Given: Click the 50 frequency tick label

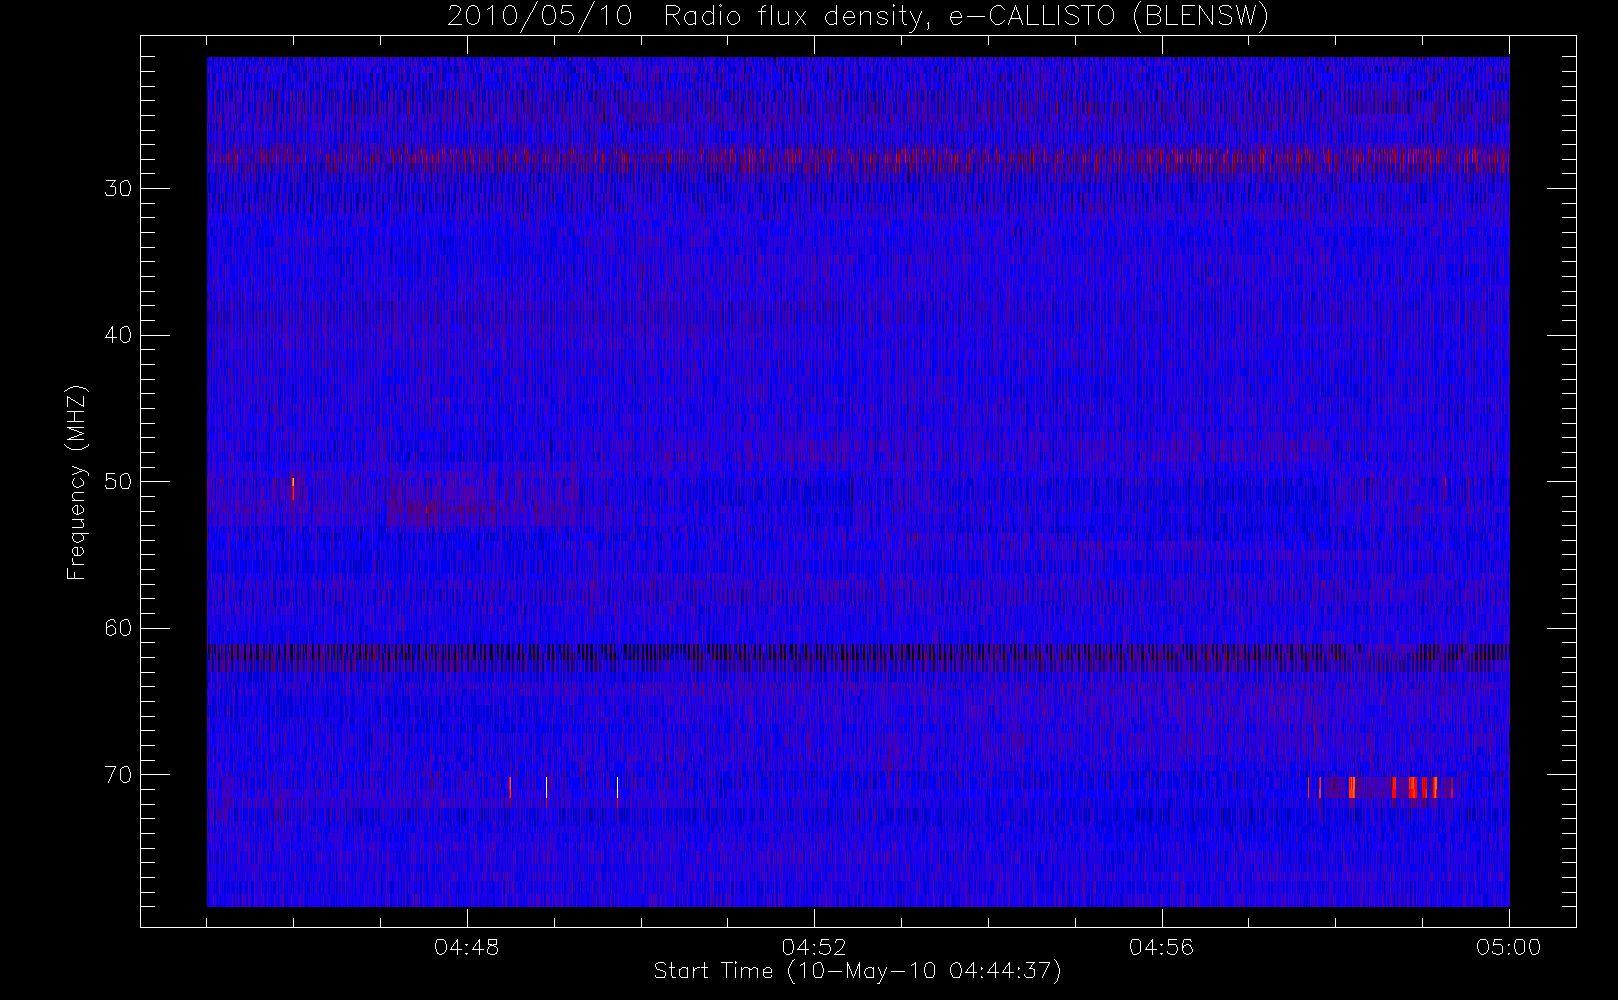Looking at the screenshot, I should 118,481.
